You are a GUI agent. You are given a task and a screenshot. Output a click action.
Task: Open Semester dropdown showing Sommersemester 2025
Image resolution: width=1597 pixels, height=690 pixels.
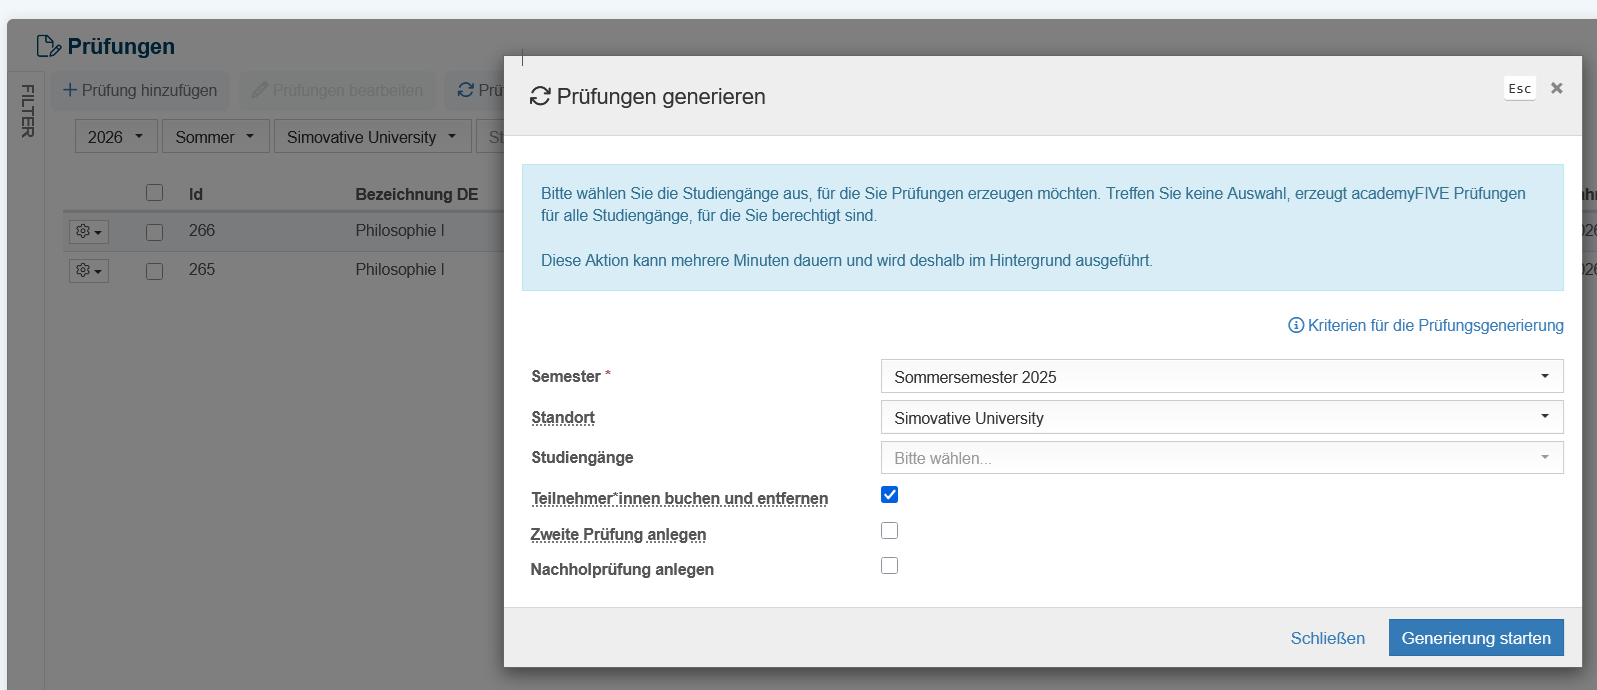(1222, 376)
